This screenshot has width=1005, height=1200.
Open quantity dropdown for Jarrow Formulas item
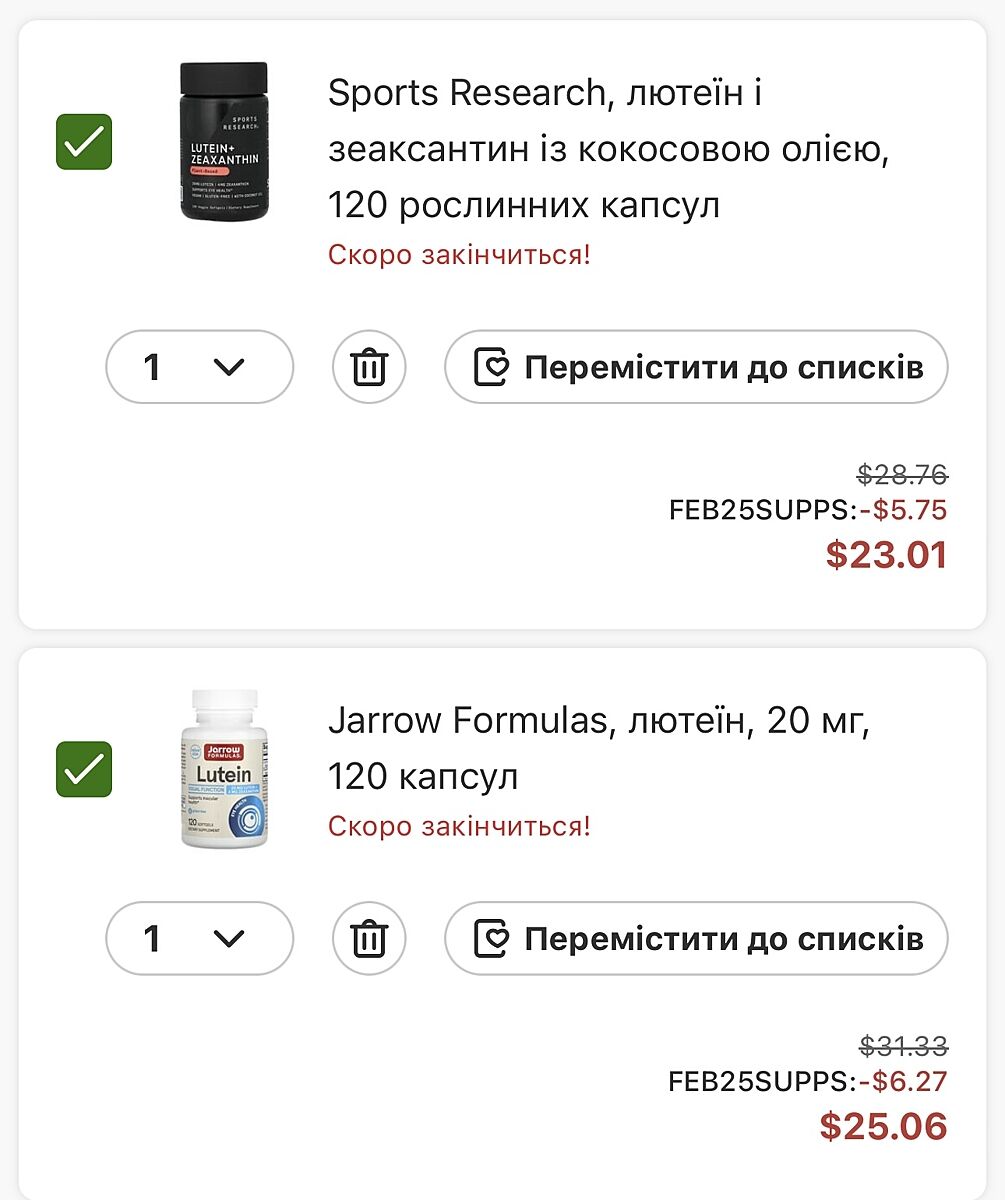[x=199, y=939]
